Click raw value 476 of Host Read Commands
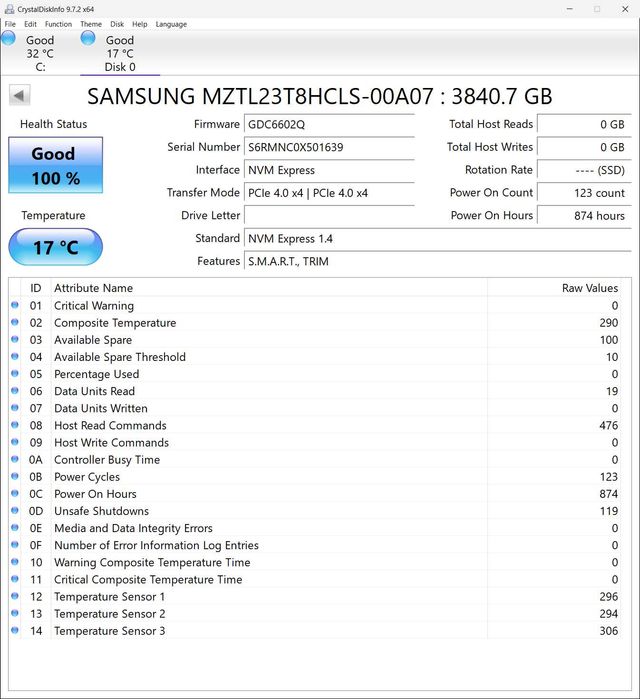The height and width of the screenshot is (699, 640). click(608, 425)
